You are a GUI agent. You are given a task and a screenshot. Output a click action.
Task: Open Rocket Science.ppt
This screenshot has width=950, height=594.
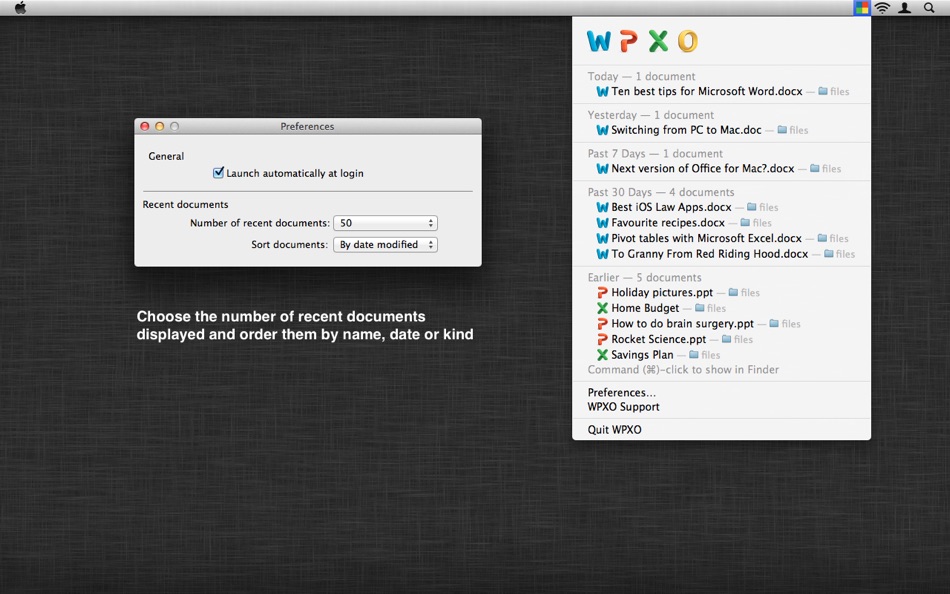click(659, 339)
